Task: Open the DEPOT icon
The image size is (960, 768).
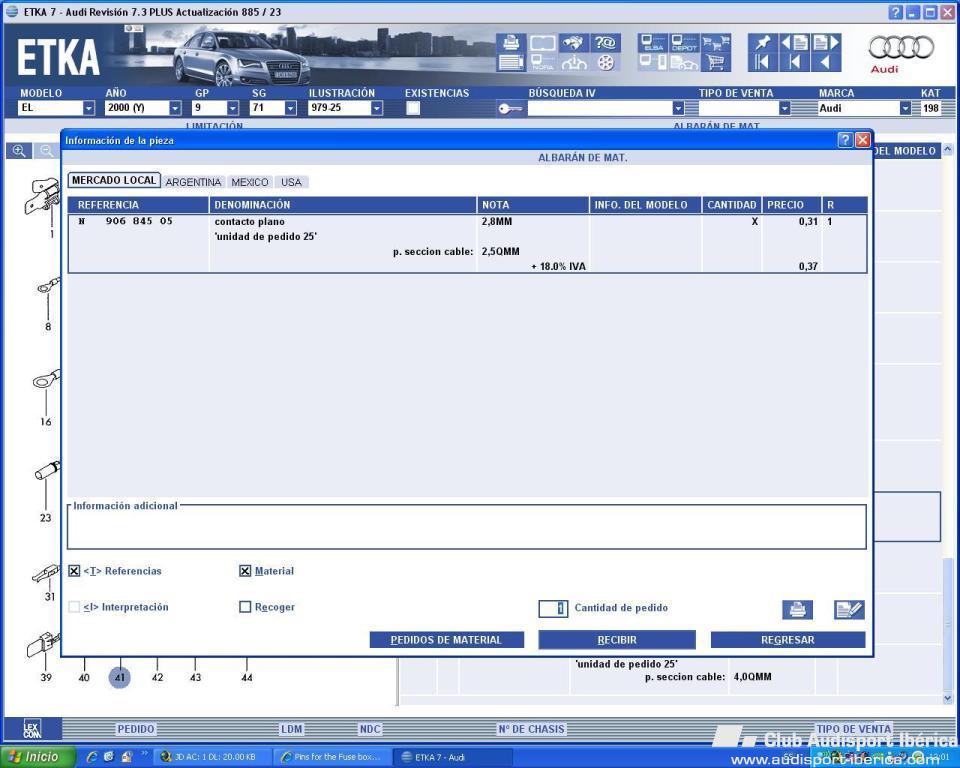Action: point(684,42)
